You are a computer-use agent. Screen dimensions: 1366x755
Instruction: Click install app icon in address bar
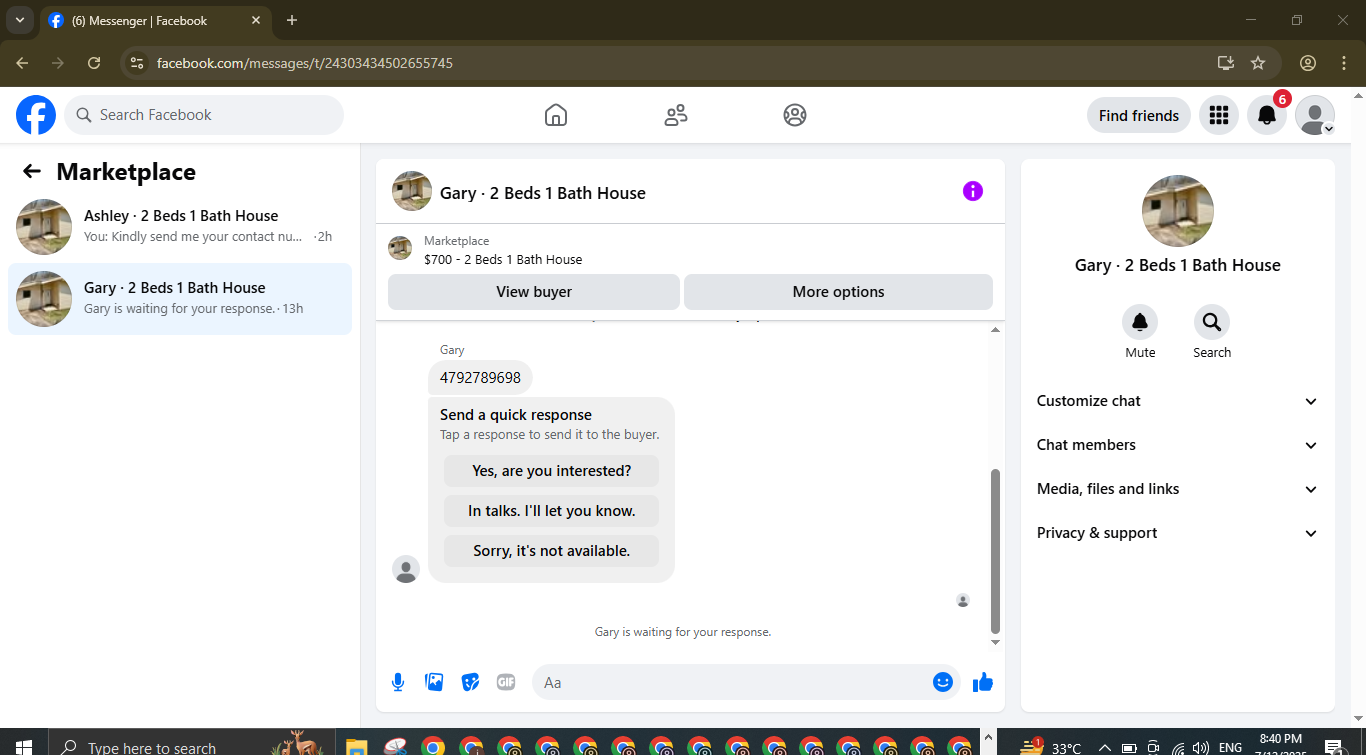pos(1226,63)
